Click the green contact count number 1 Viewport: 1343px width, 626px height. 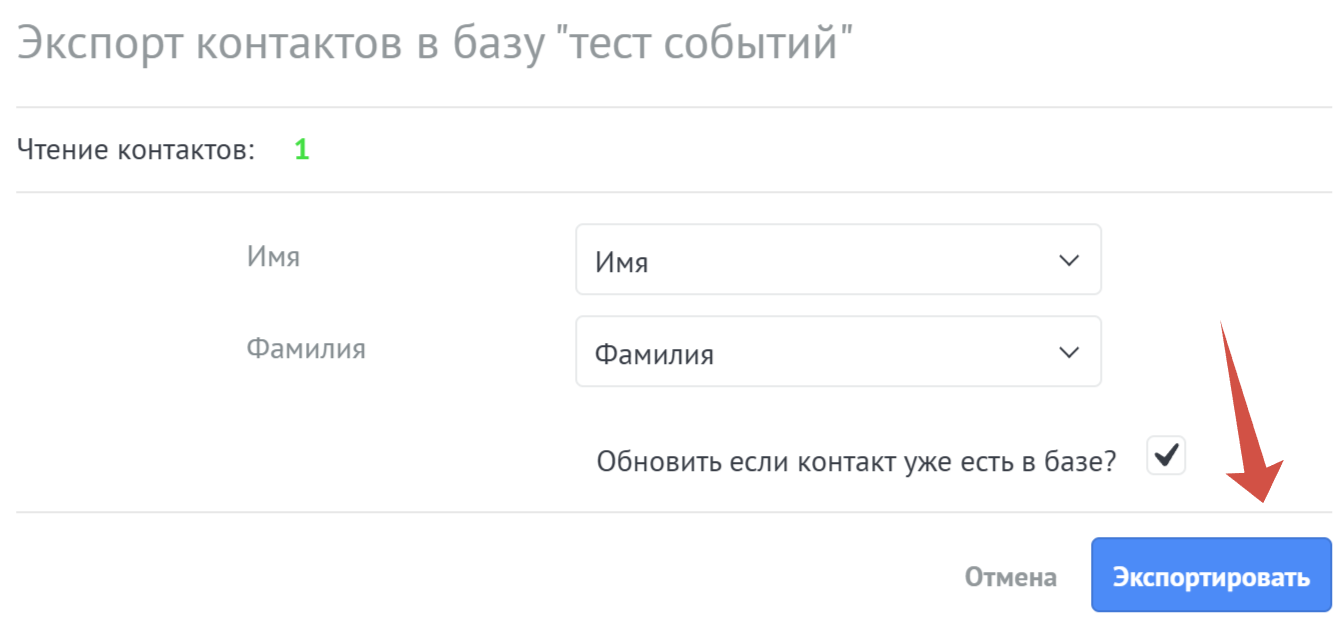pyautogui.click(x=301, y=151)
